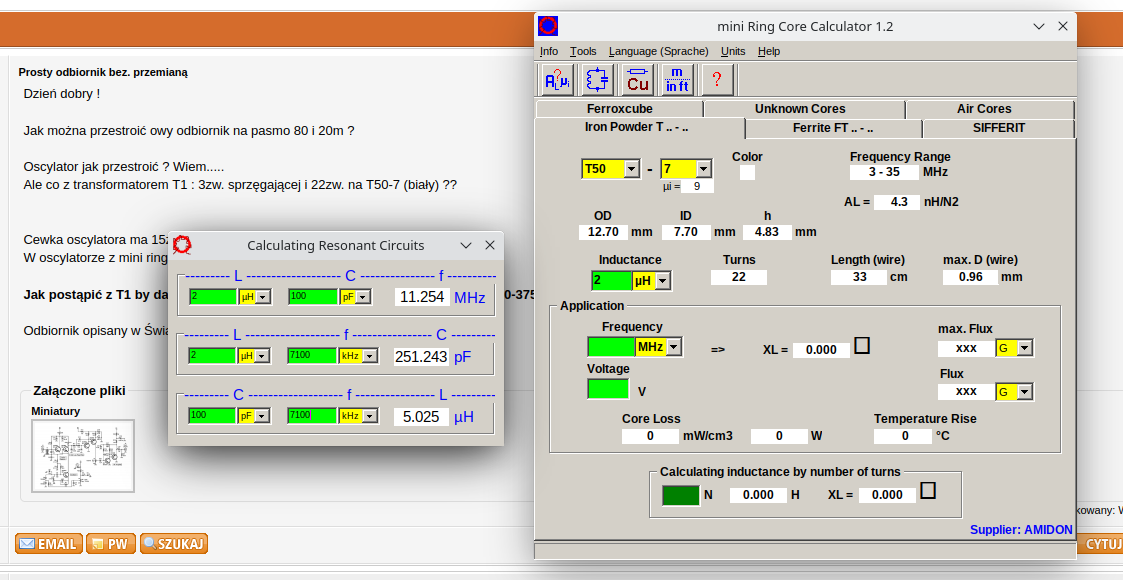Click the green Voltage input field
This screenshot has height=580, width=1123.
[608, 389]
